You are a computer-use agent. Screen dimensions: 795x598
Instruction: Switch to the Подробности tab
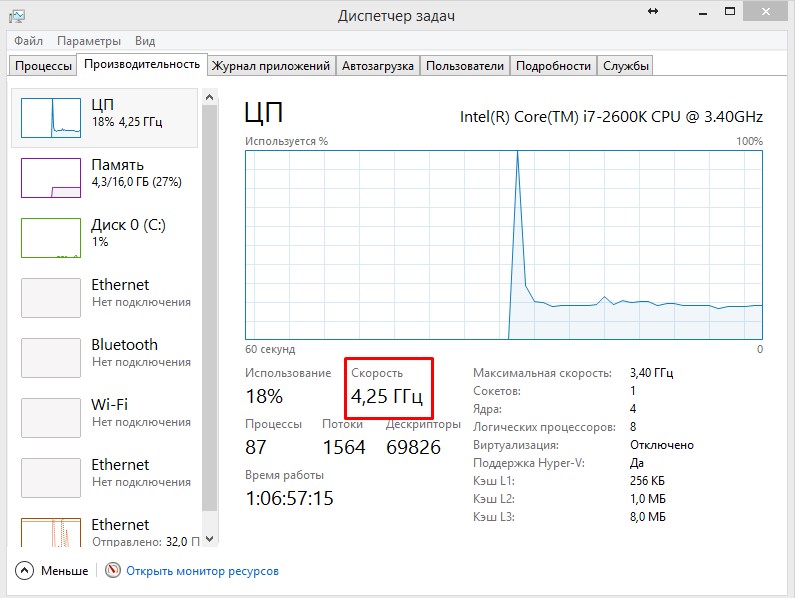pos(553,66)
